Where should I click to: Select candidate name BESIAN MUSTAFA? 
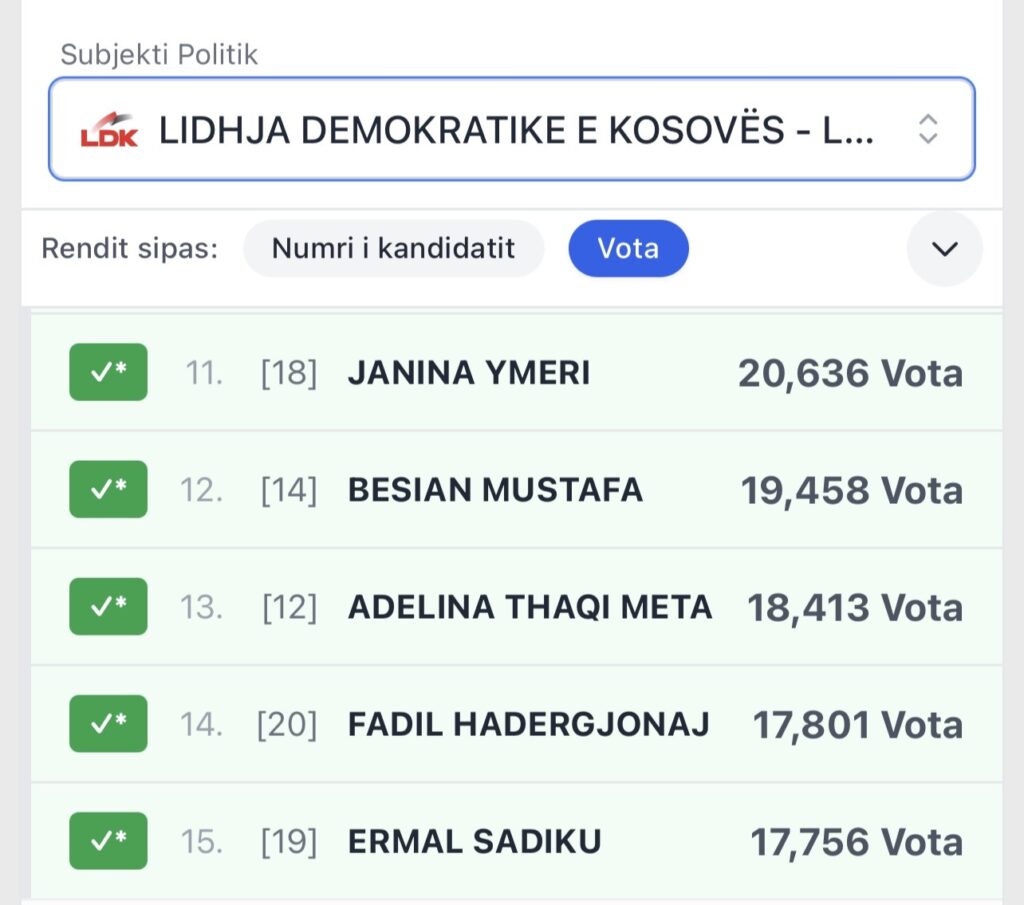point(495,490)
